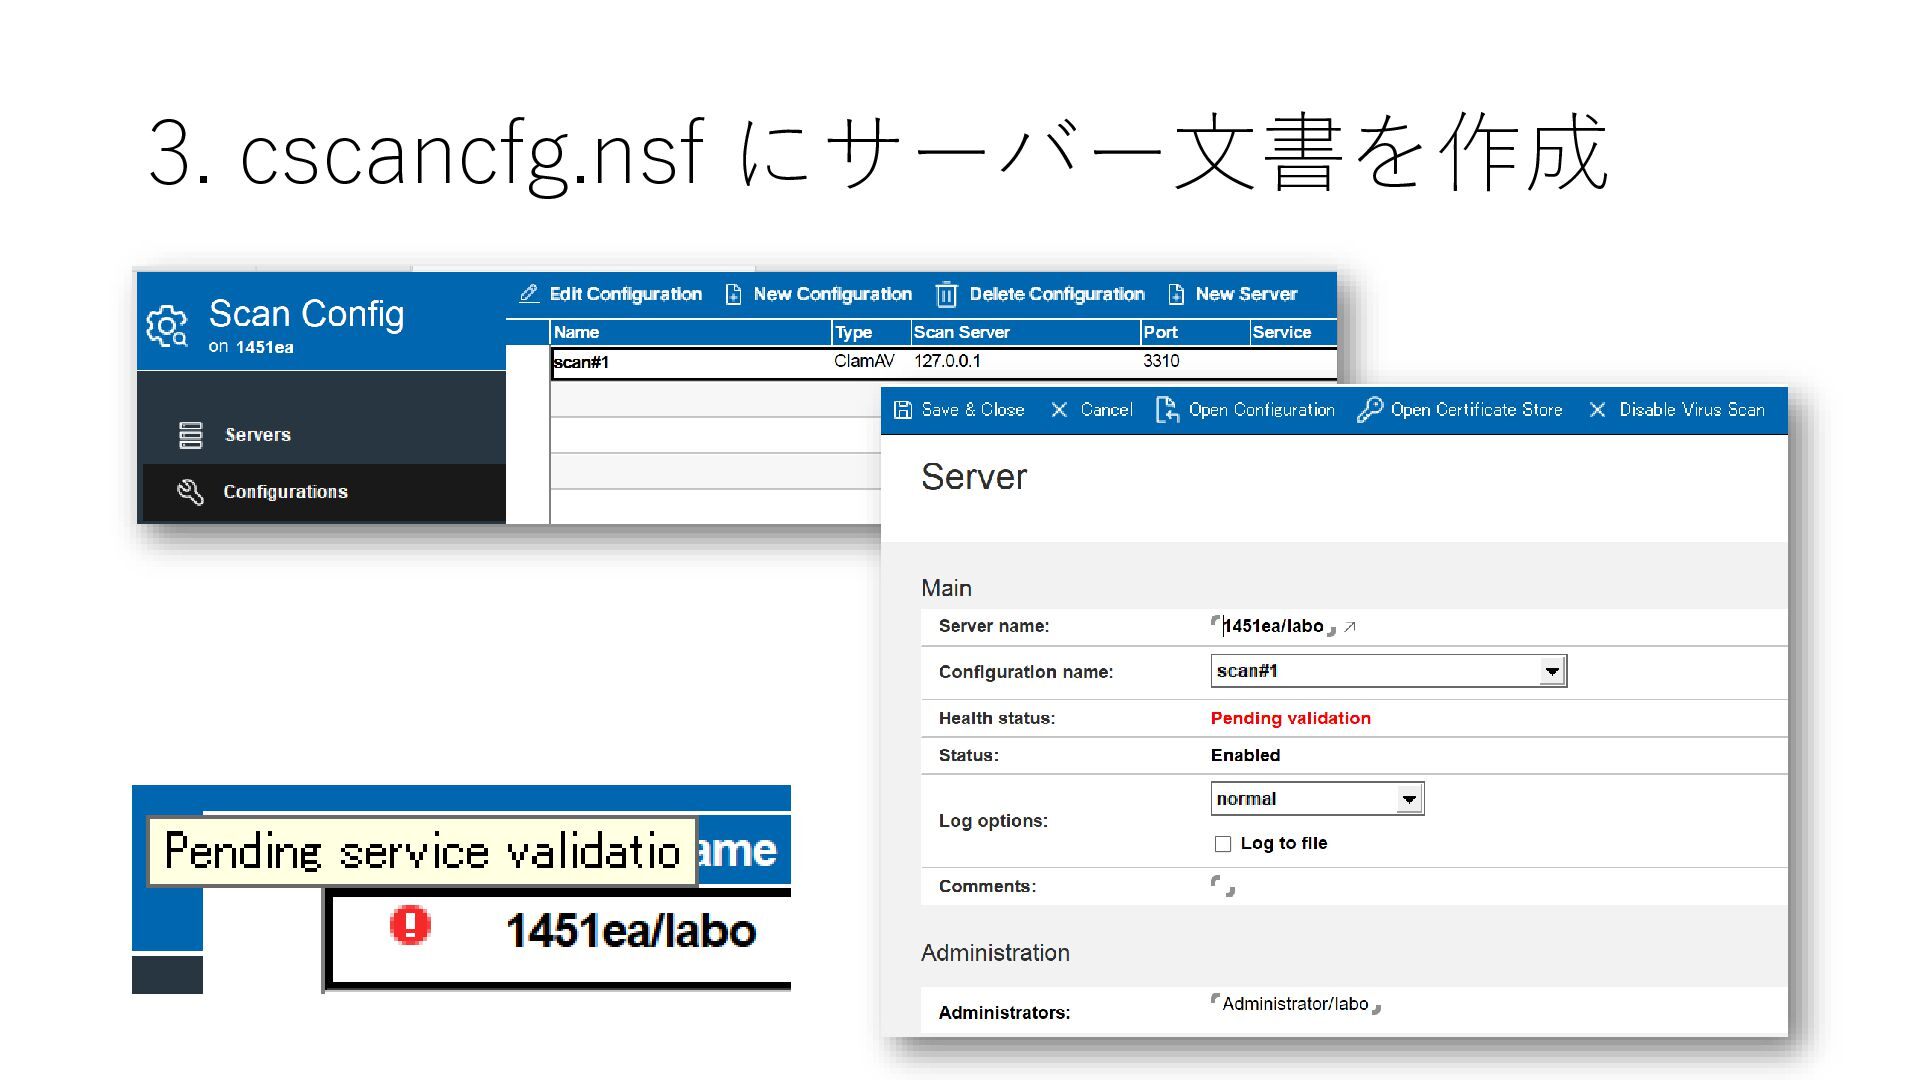The width and height of the screenshot is (1920, 1080).
Task: Click the Comments input field
Action: [x=1223, y=886]
